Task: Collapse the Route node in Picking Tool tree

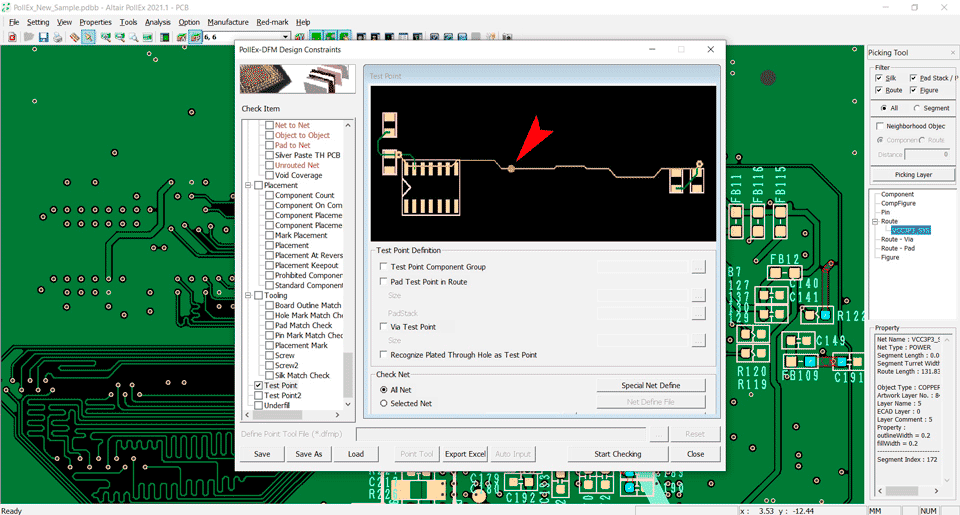Action: point(875,221)
